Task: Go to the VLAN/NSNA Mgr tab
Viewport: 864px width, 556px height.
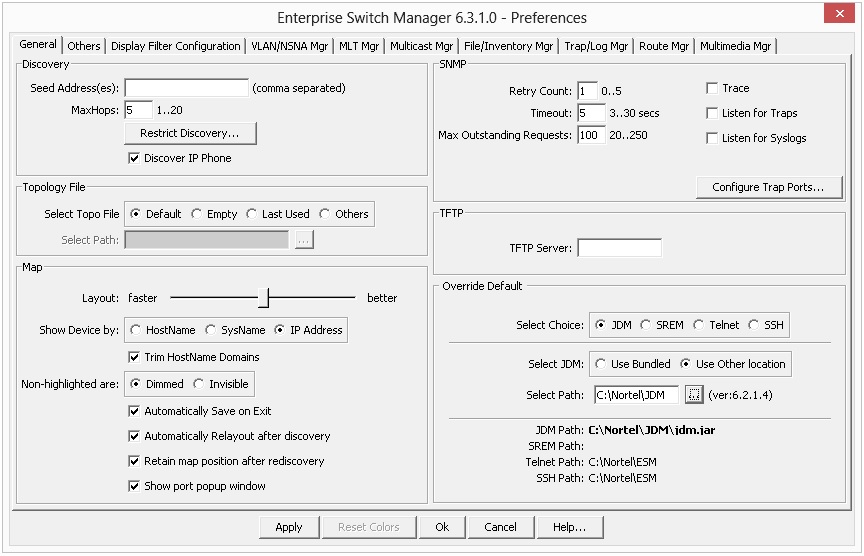Action: (x=289, y=46)
